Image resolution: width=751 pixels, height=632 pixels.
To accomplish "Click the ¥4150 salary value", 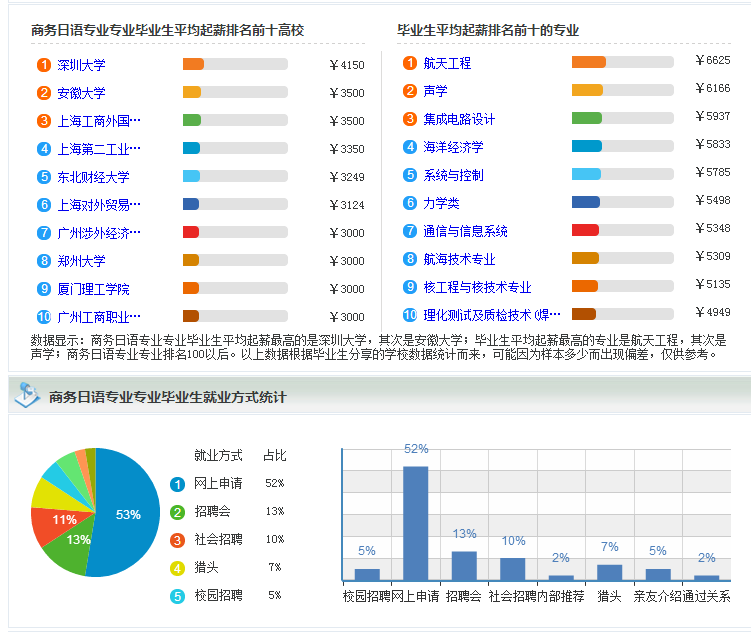I will (347, 65).
